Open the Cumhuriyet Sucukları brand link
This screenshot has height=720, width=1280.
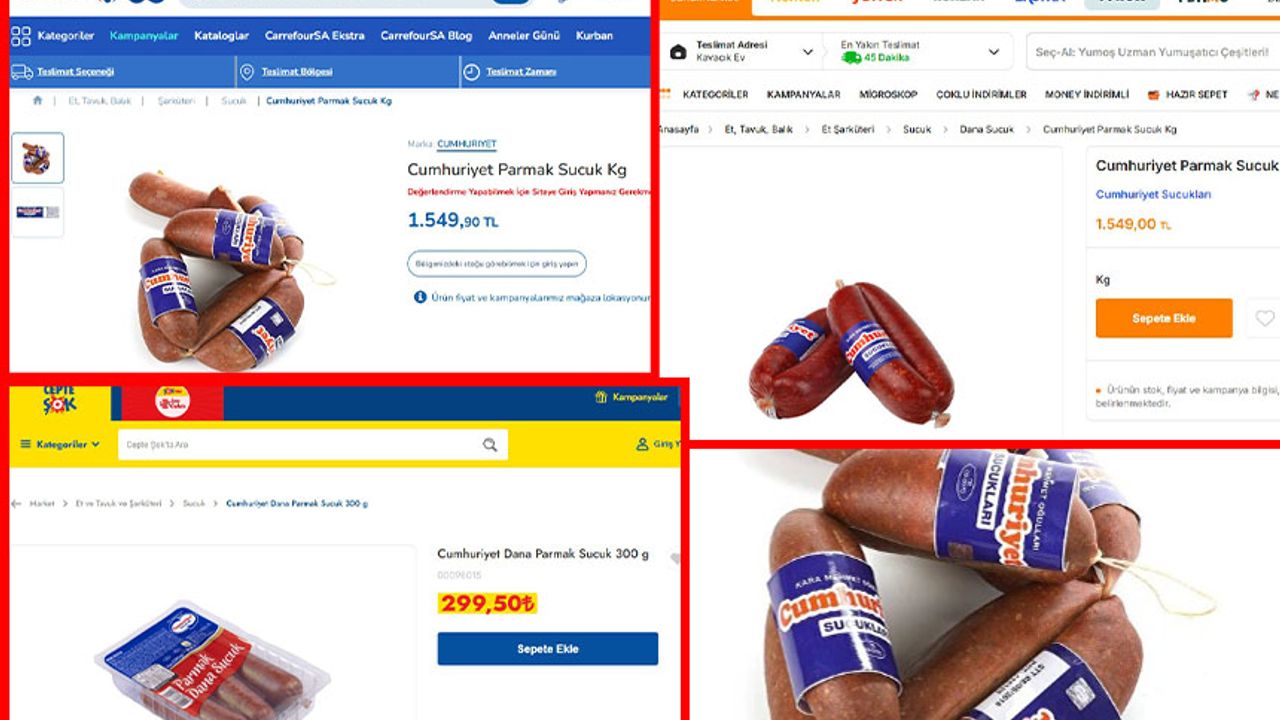click(x=1153, y=195)
